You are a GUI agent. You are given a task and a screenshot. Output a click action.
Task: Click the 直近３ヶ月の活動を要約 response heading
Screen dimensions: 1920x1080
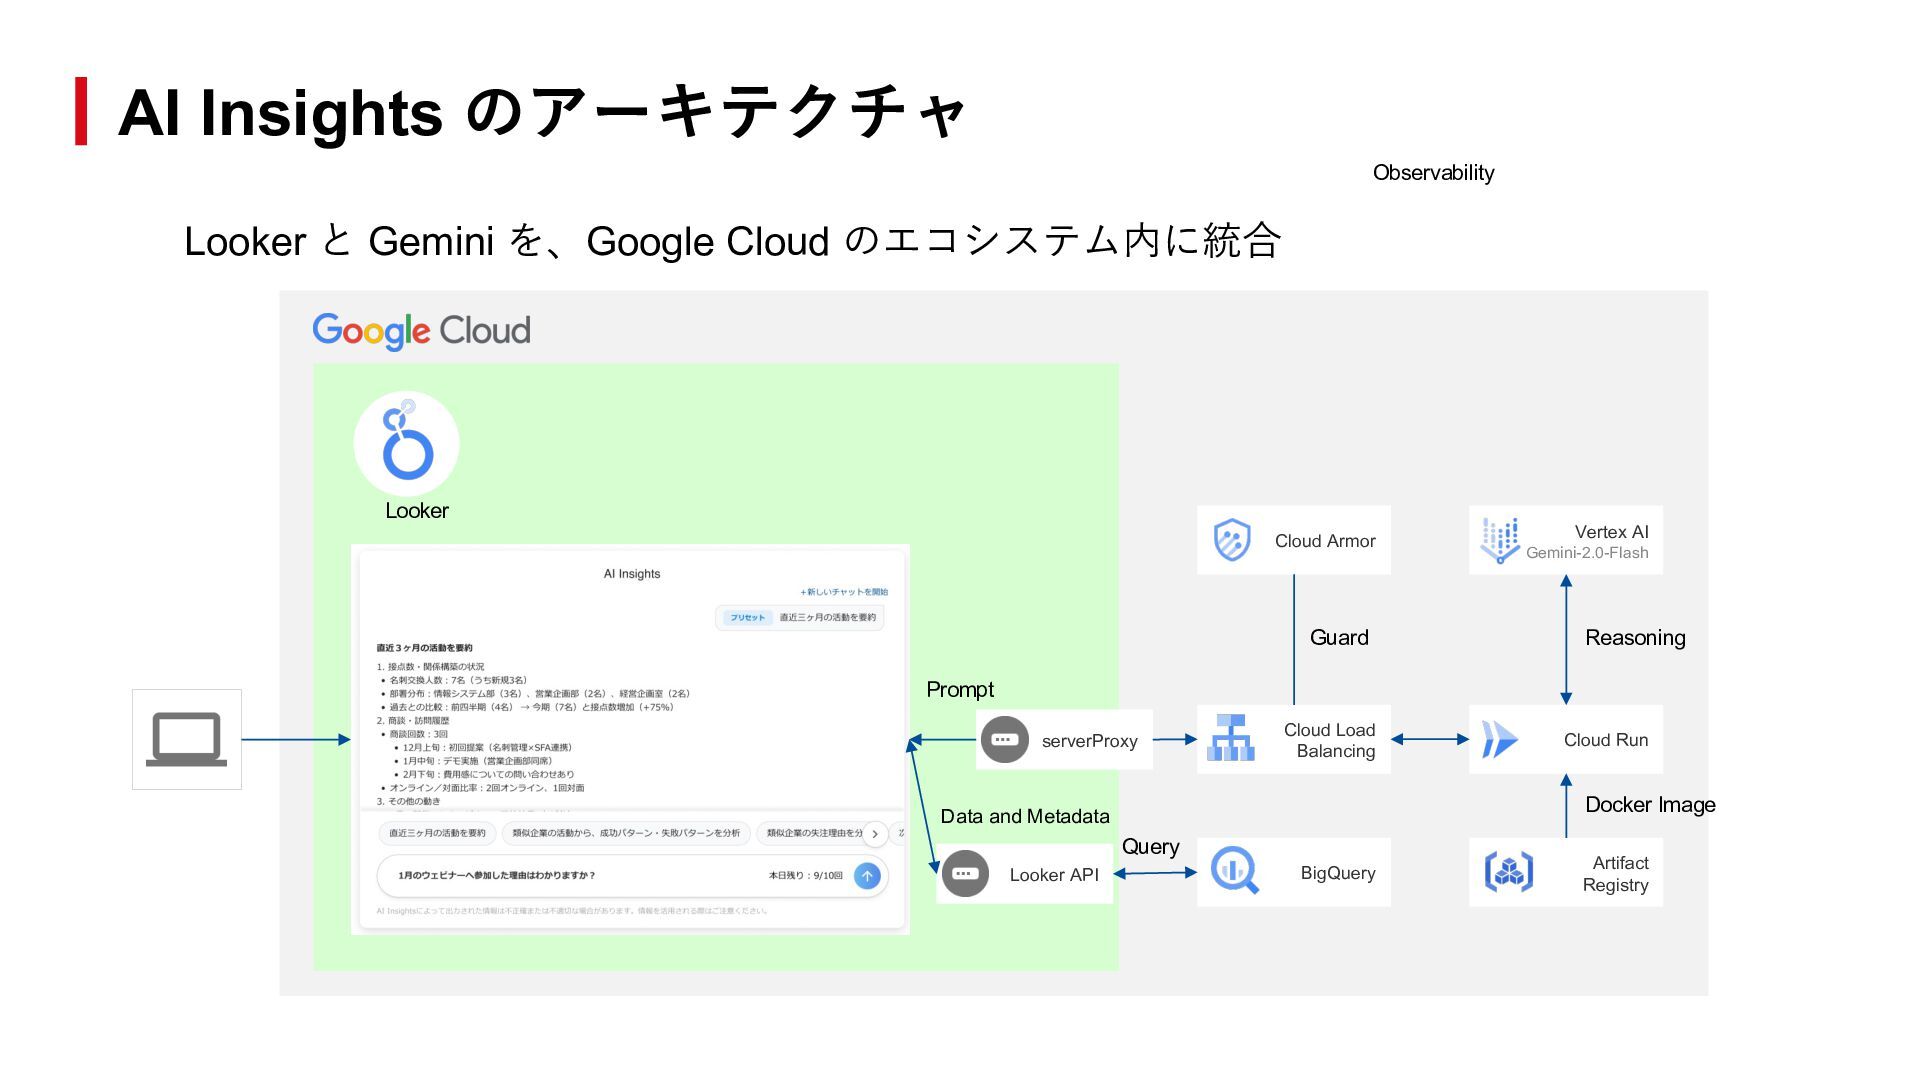point(424,648)
